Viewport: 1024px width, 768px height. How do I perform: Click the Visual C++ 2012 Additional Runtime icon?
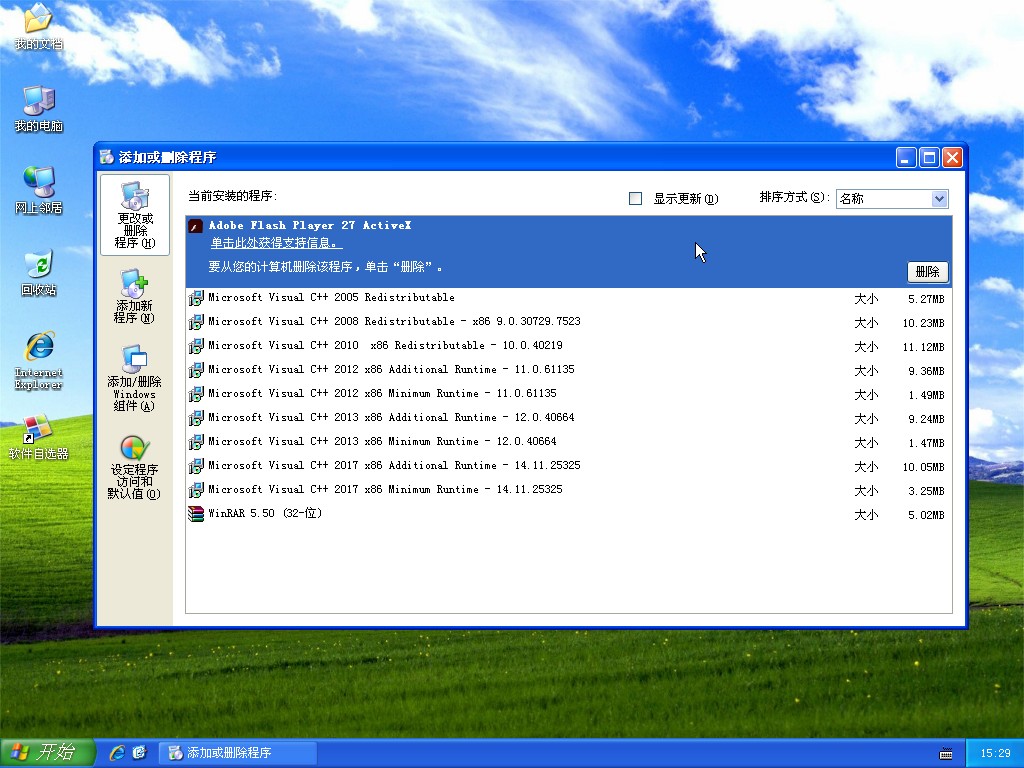pyautogui.click(x=196, y=370)
